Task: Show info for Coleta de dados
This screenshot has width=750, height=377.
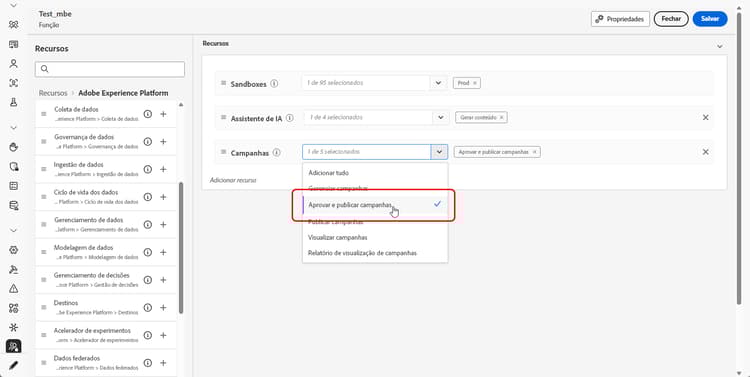Action: pos(148,114)
